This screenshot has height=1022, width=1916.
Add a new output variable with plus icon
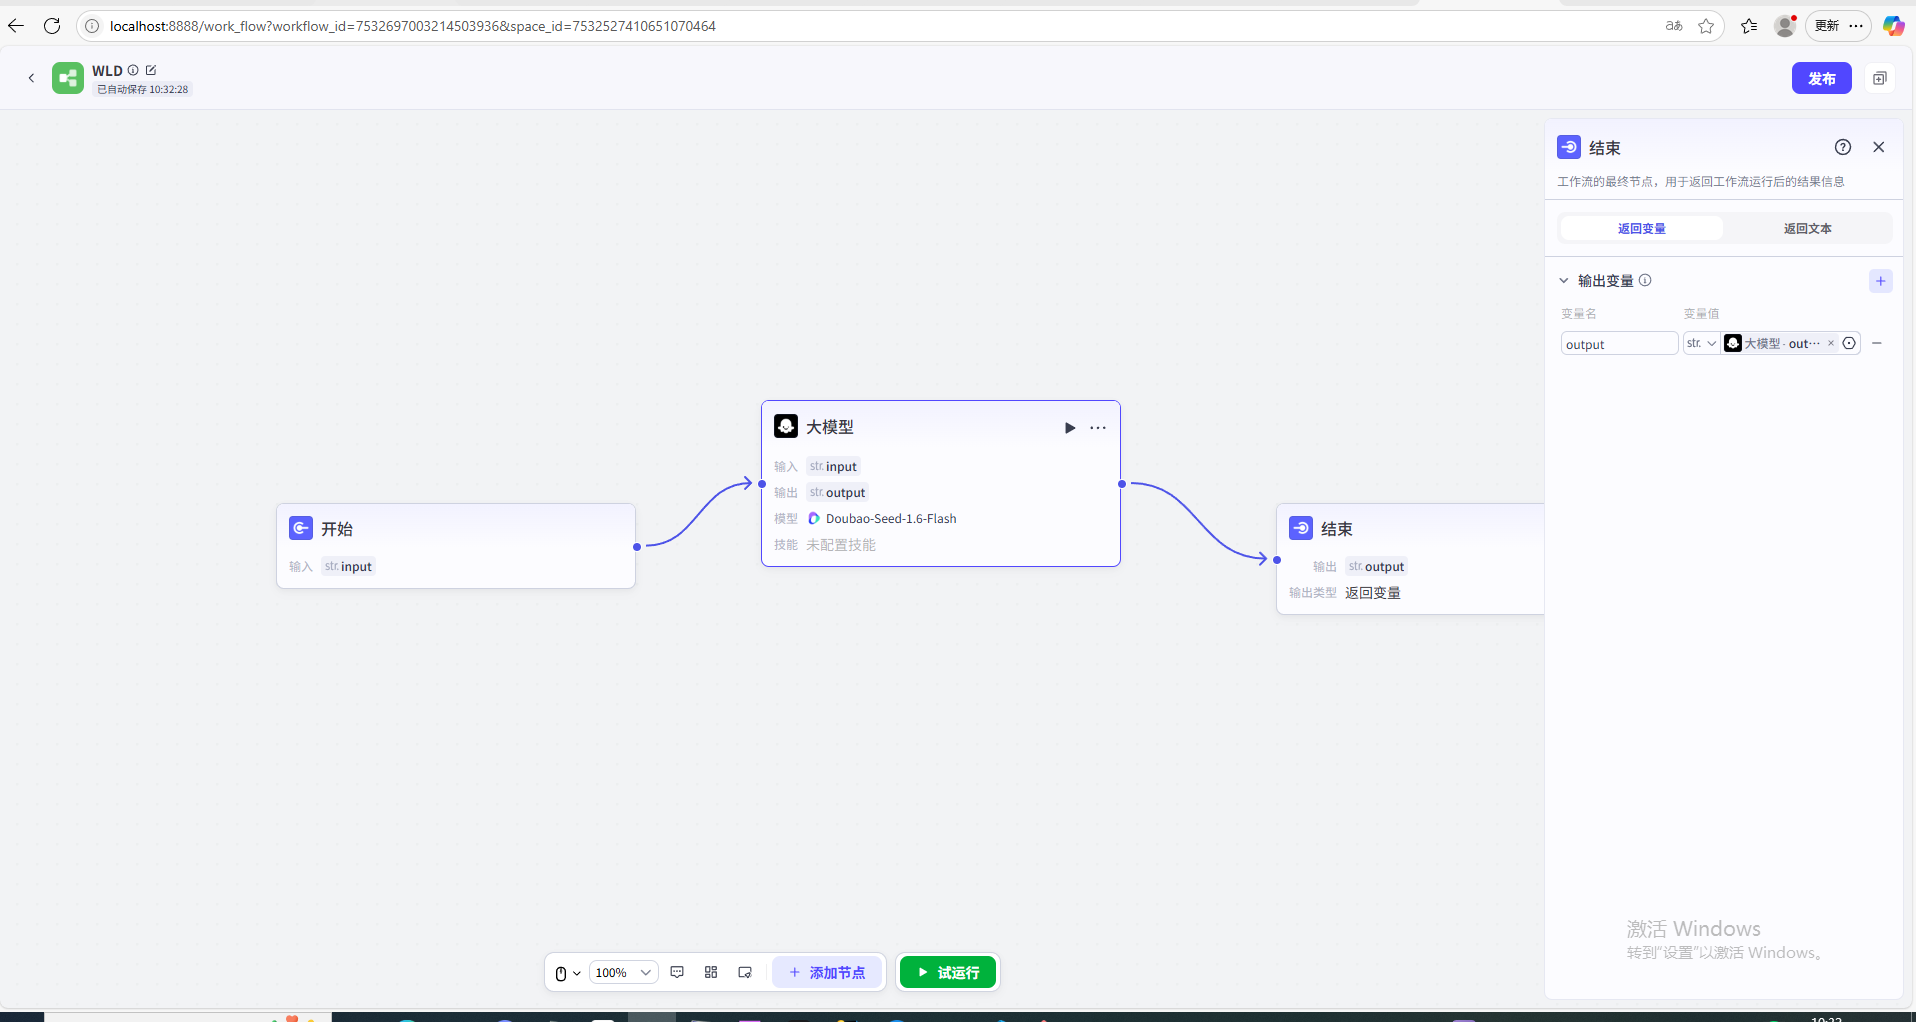click(x=1880, y=281)
